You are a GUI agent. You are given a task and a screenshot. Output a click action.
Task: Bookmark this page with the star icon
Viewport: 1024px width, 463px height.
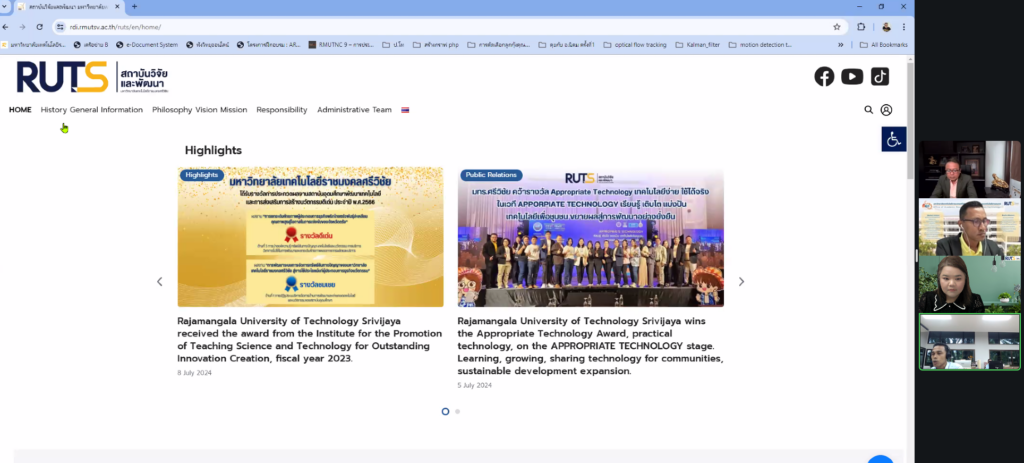pos(837,27)
